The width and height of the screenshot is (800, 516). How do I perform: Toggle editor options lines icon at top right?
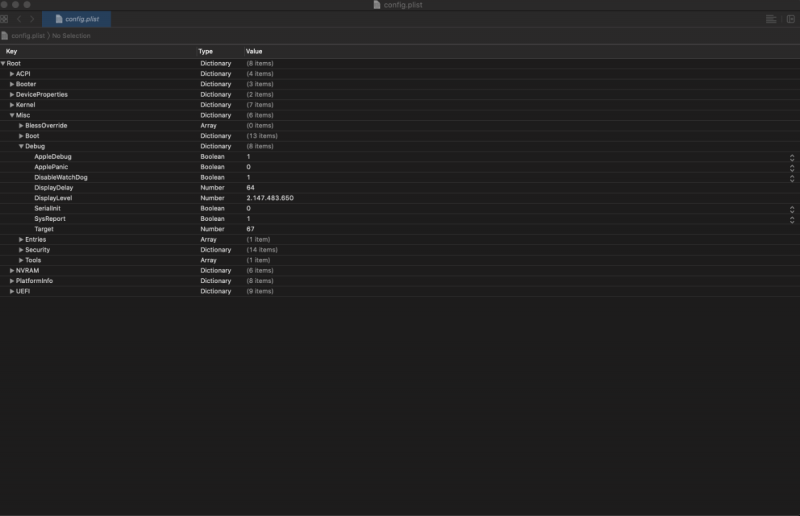771,19
